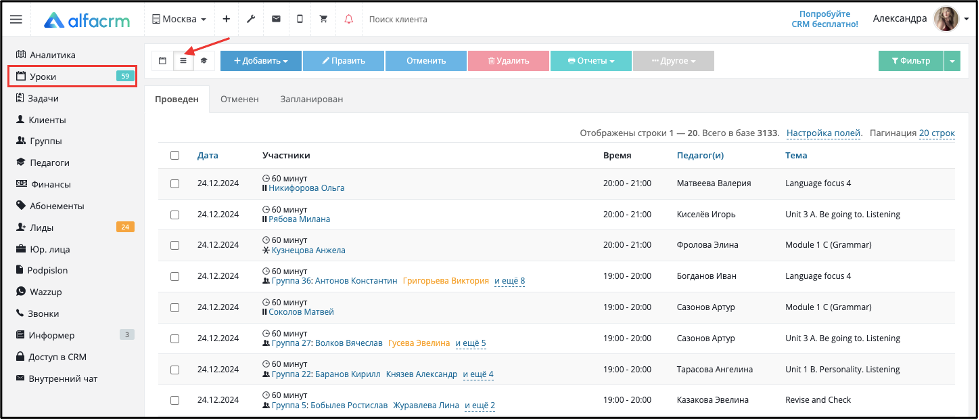Tick the checkbox for Соколов Матвей lesson
This screenshot has width=979, height=420.
(x=175, y=307)
